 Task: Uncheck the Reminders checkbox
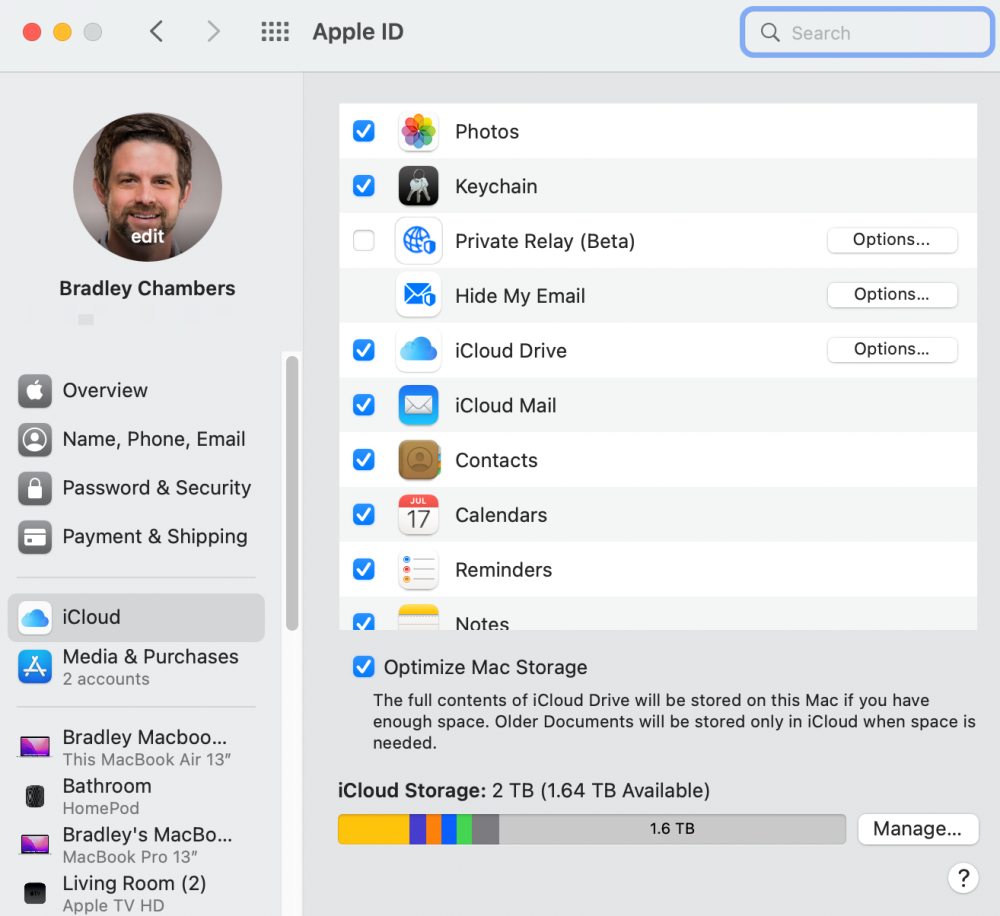click(x=364, y=570)
